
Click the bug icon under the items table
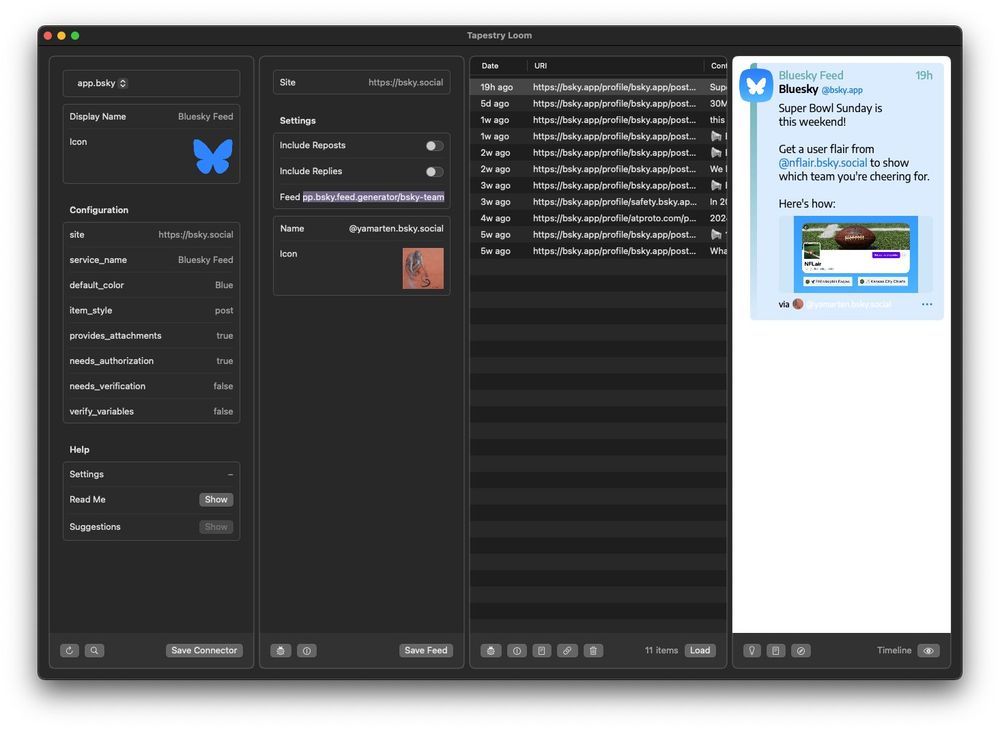point(490,650)
